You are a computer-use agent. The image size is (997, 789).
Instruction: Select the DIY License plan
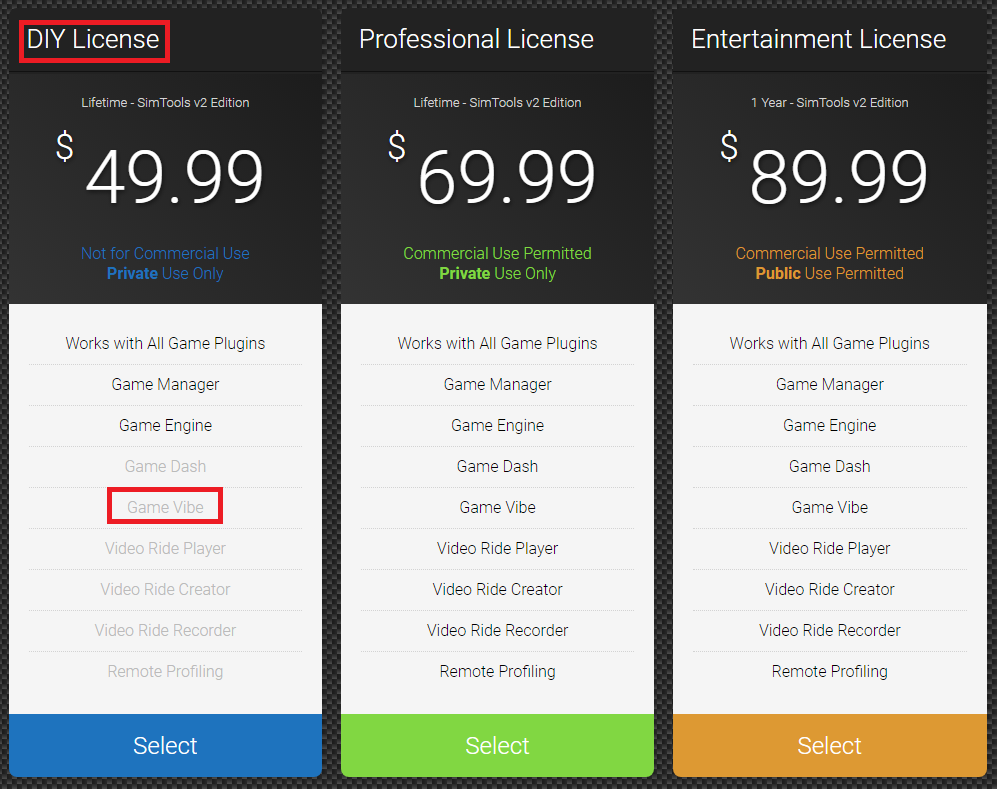pyautogui.click(x=165, y=745)
